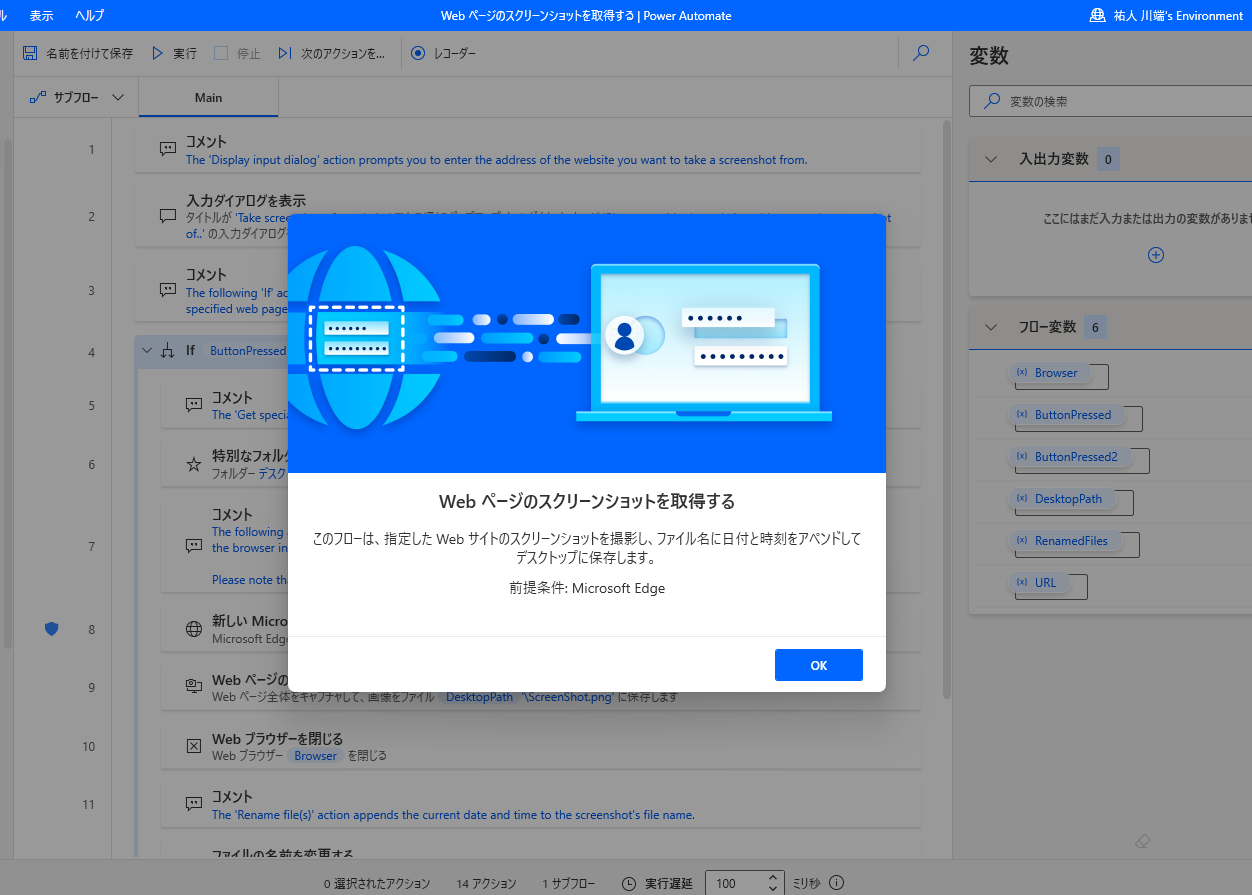The height and width of the screenshot is (895, 1252).
Task: Click the comment icon on line 3
Action: pos(168,290)
